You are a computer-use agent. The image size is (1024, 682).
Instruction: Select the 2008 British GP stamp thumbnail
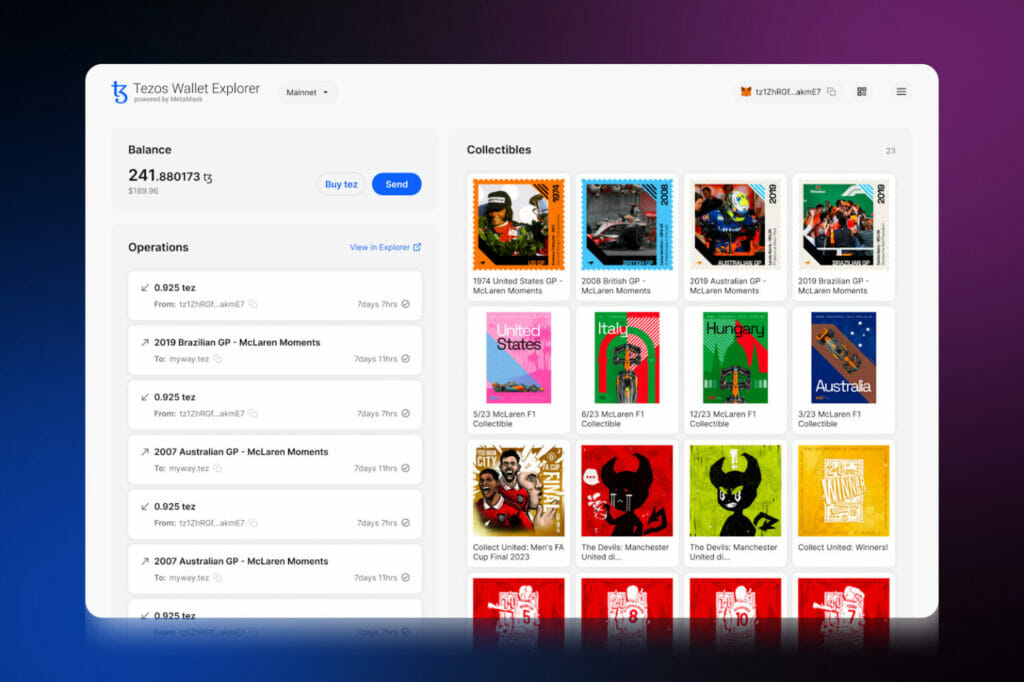click(x=627, y=225)
